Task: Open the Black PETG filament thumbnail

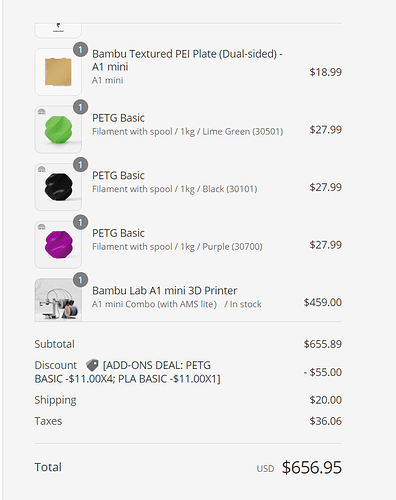Action: [58, 187]
